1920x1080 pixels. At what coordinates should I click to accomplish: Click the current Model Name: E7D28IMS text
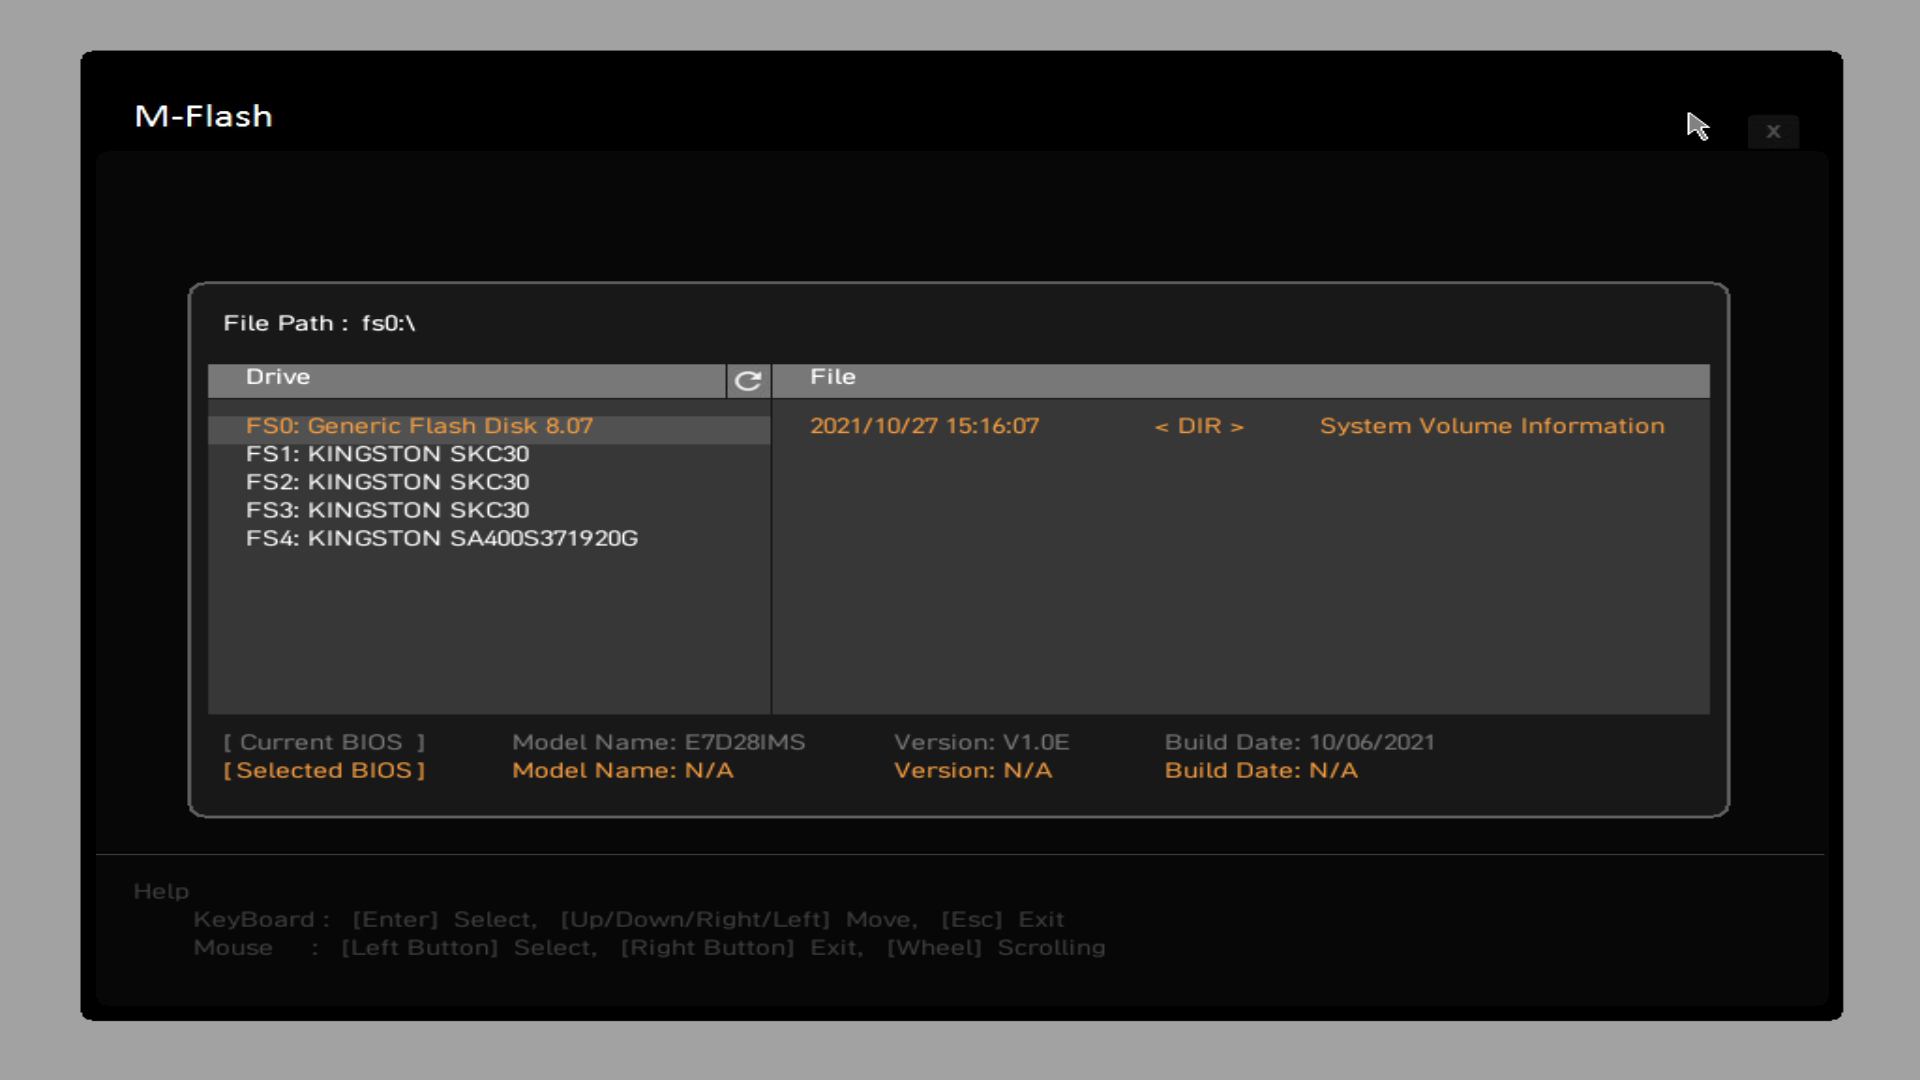click(x=658, y=743)
